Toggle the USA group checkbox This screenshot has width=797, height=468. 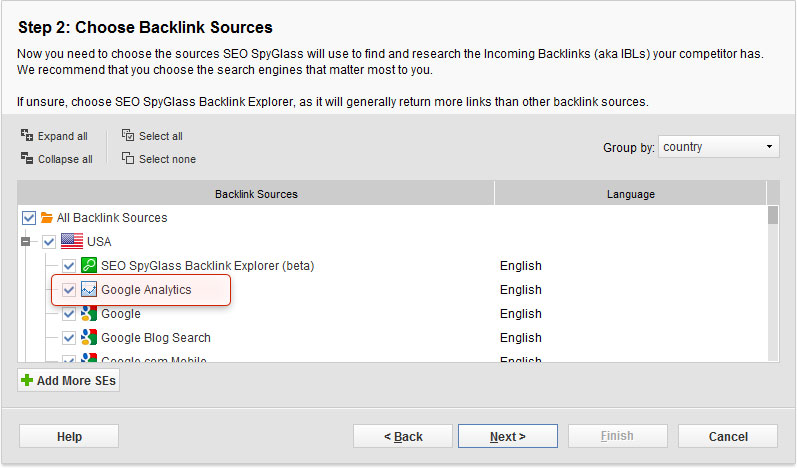(x=49, y=241)
